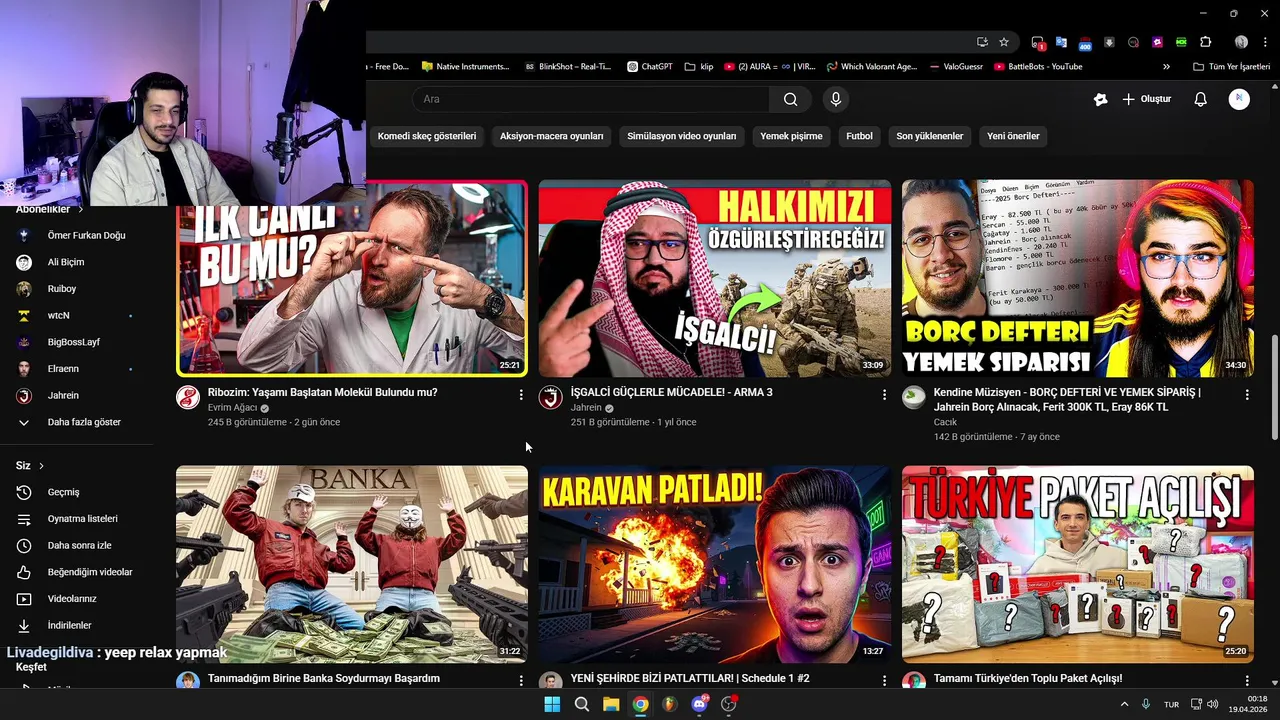The height and width of the screenshot is (720, 1280).
Task: Open more options for Ribozim video
Action: tap(521, 395)
